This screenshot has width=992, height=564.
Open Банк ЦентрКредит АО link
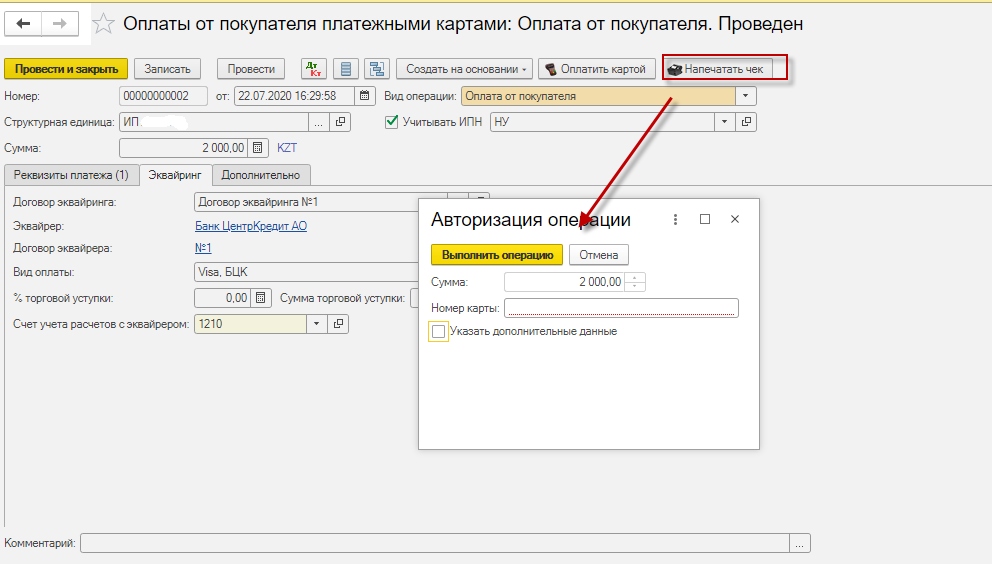pyautogui.click(x=251, y=226)
